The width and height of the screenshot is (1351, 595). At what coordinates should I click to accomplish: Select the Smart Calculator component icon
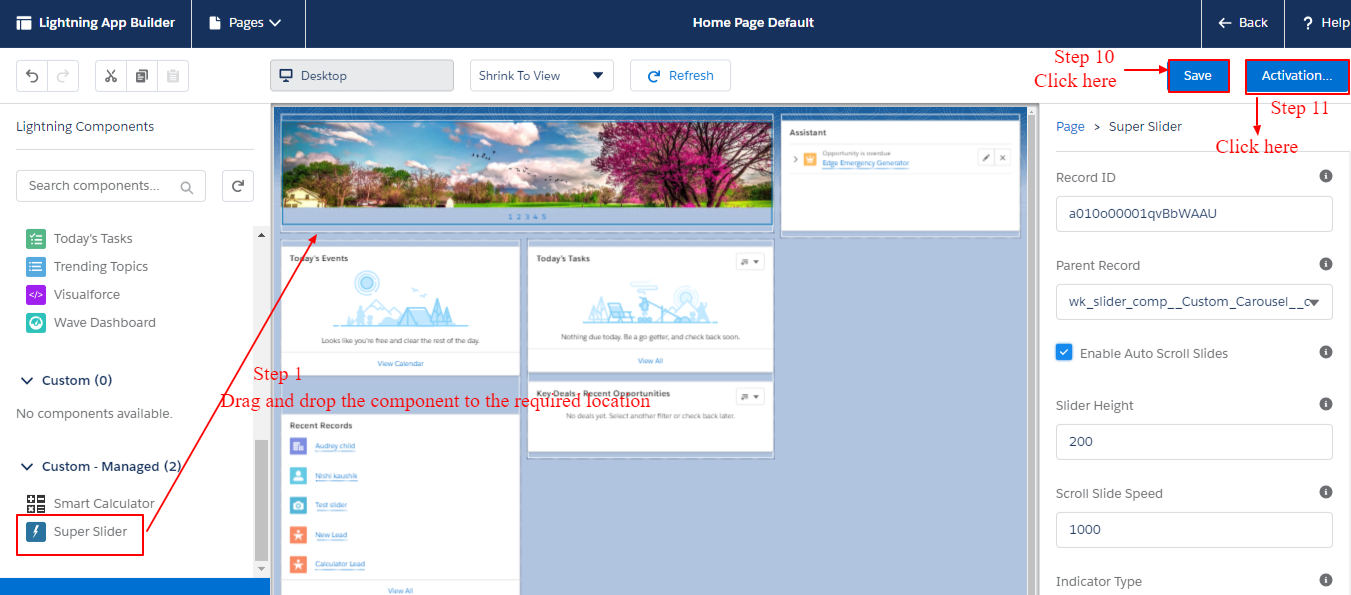pyautogui.click(x=36, y=503)
